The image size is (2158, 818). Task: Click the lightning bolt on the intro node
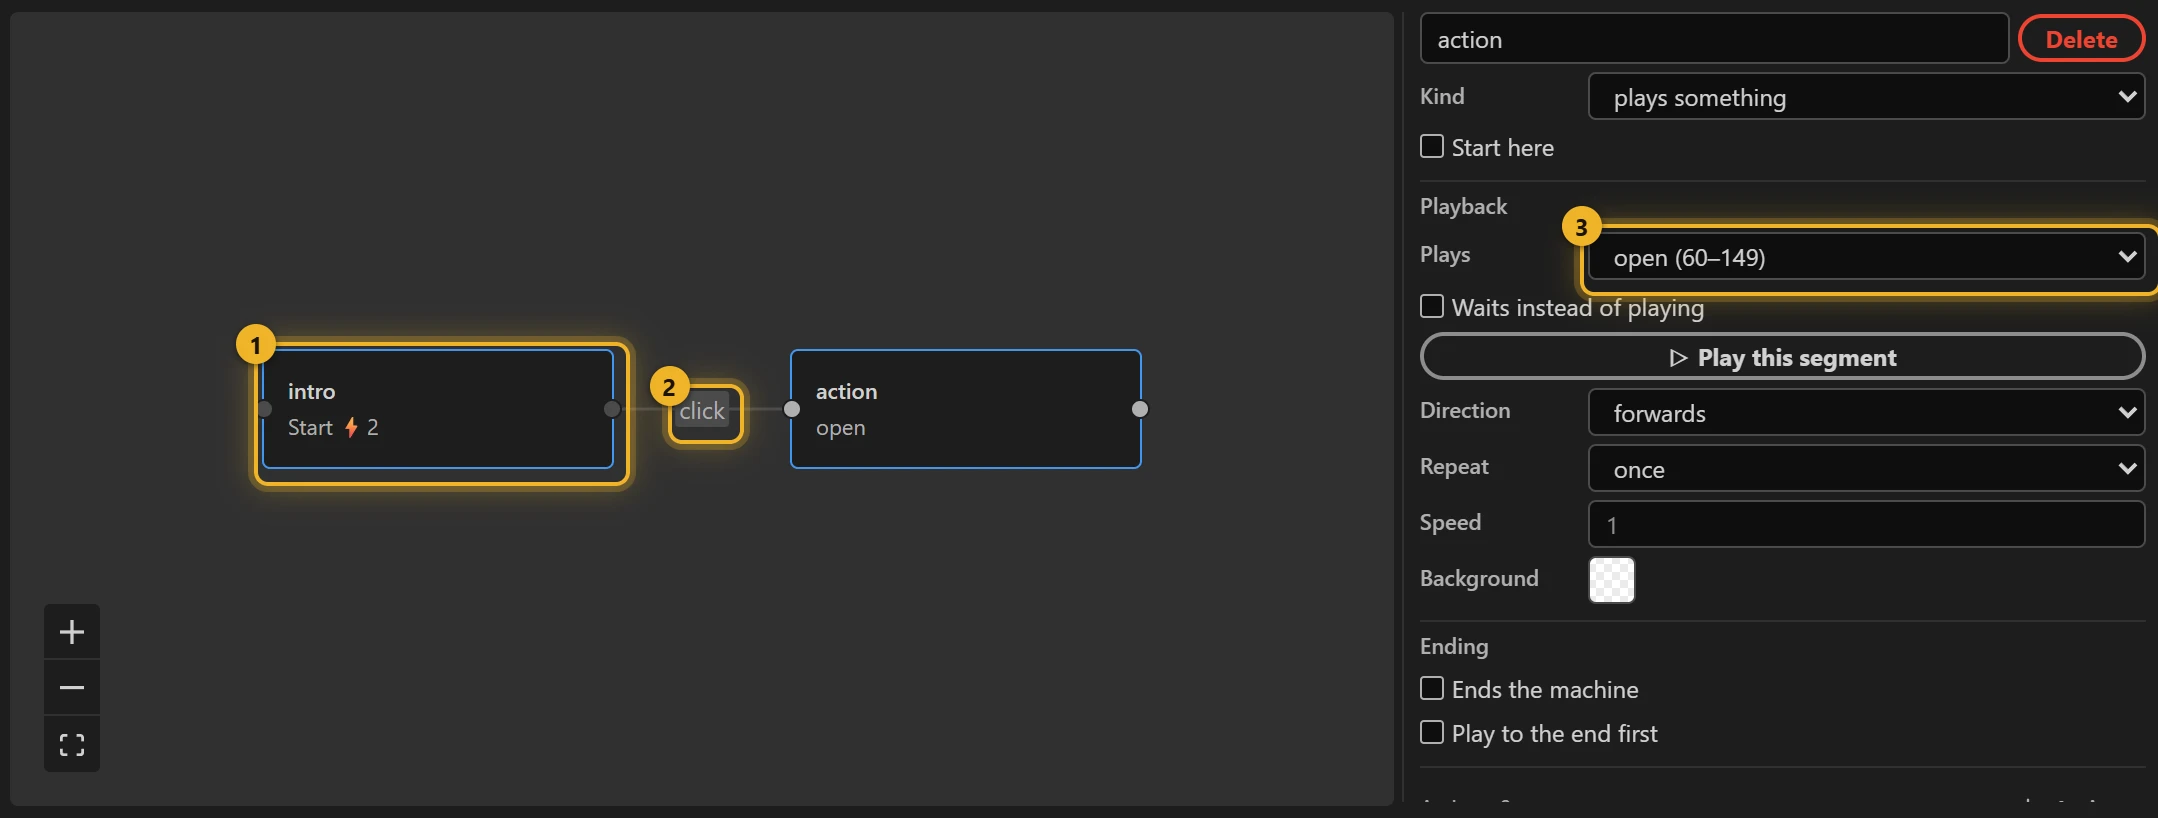pos(351,428)
